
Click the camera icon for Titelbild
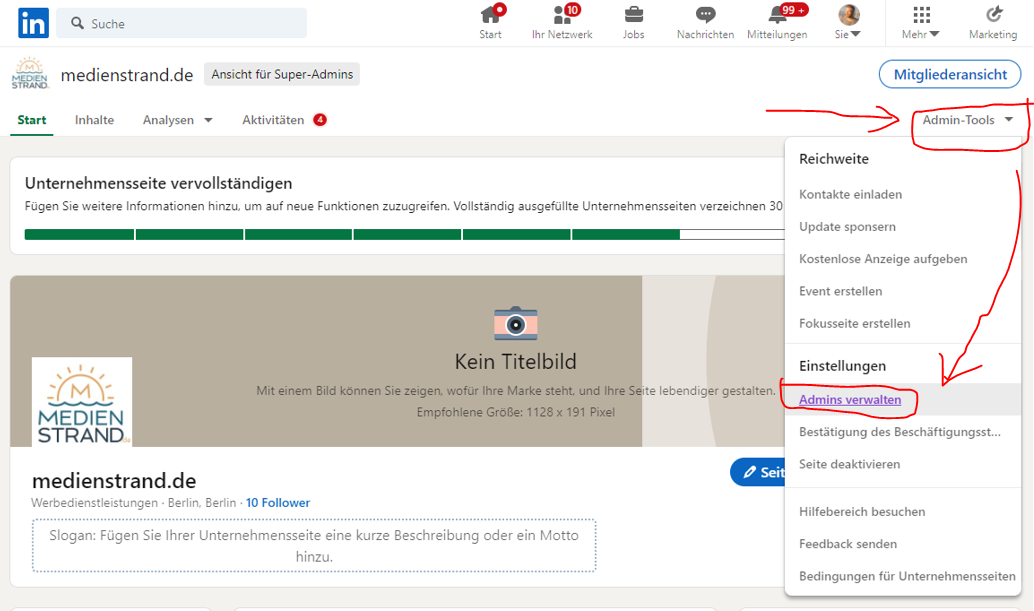click(x=515, y=323)
